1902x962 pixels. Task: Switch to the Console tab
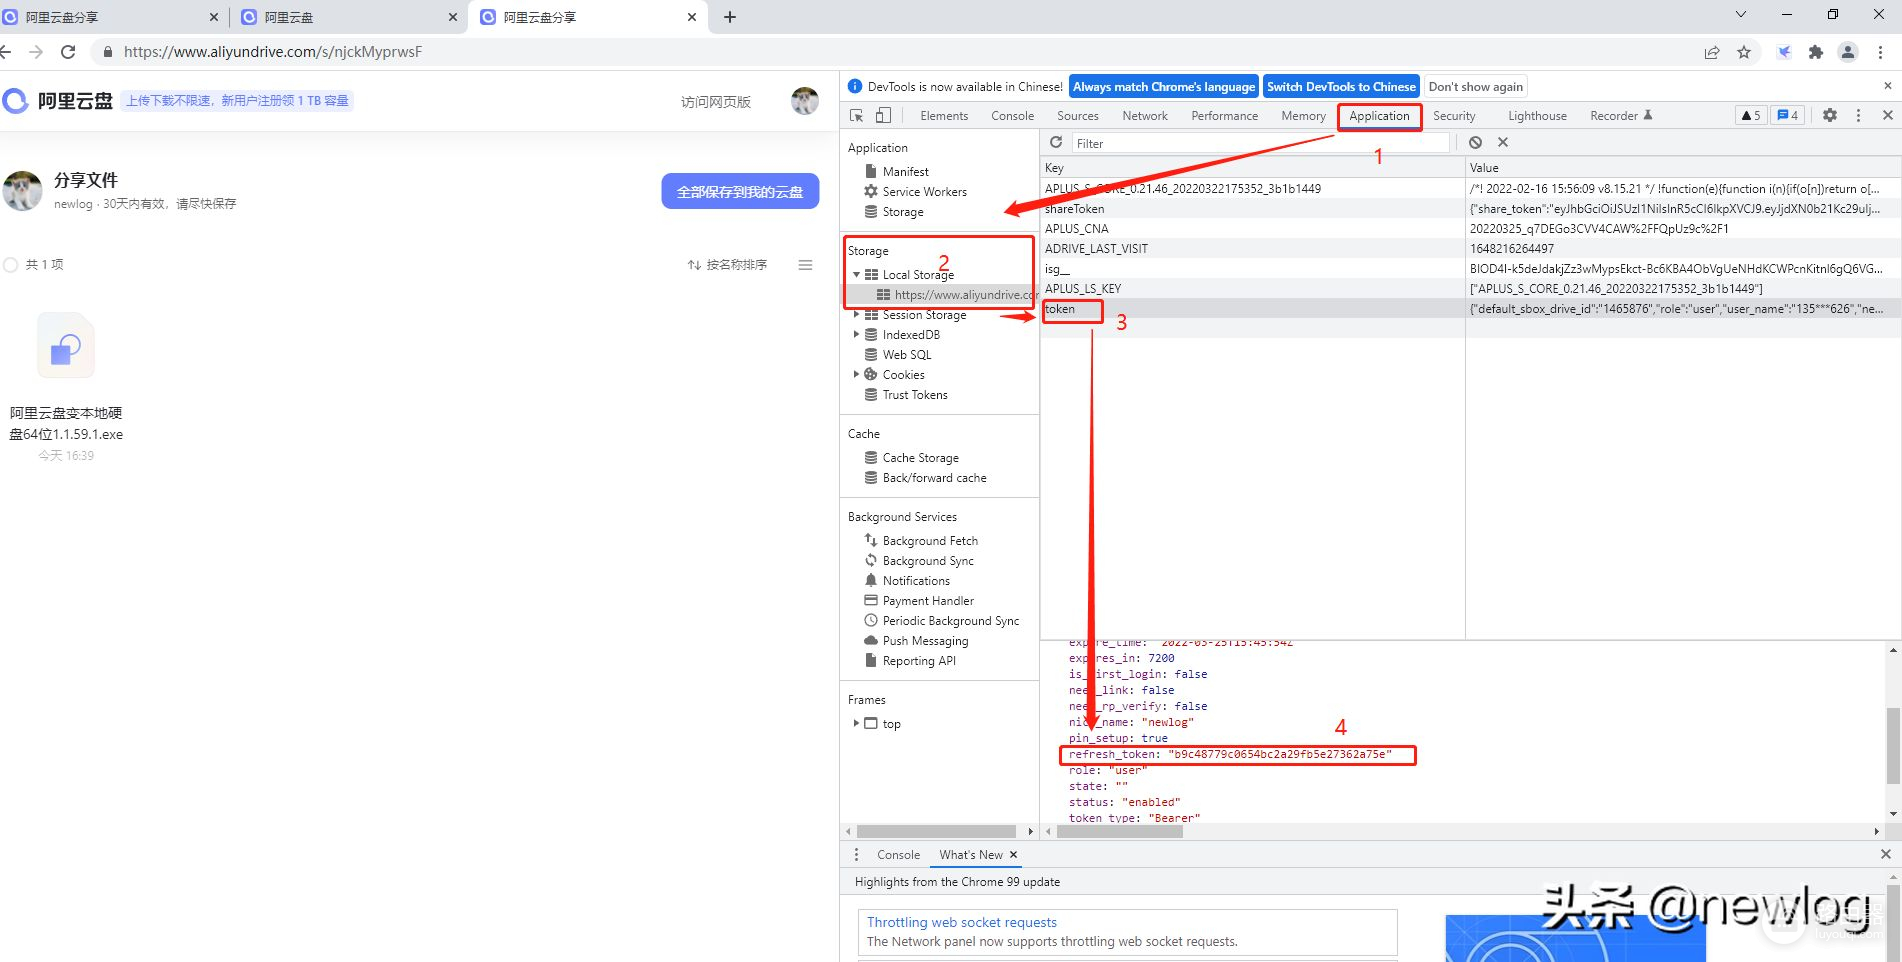click(x=1012, y=116)
